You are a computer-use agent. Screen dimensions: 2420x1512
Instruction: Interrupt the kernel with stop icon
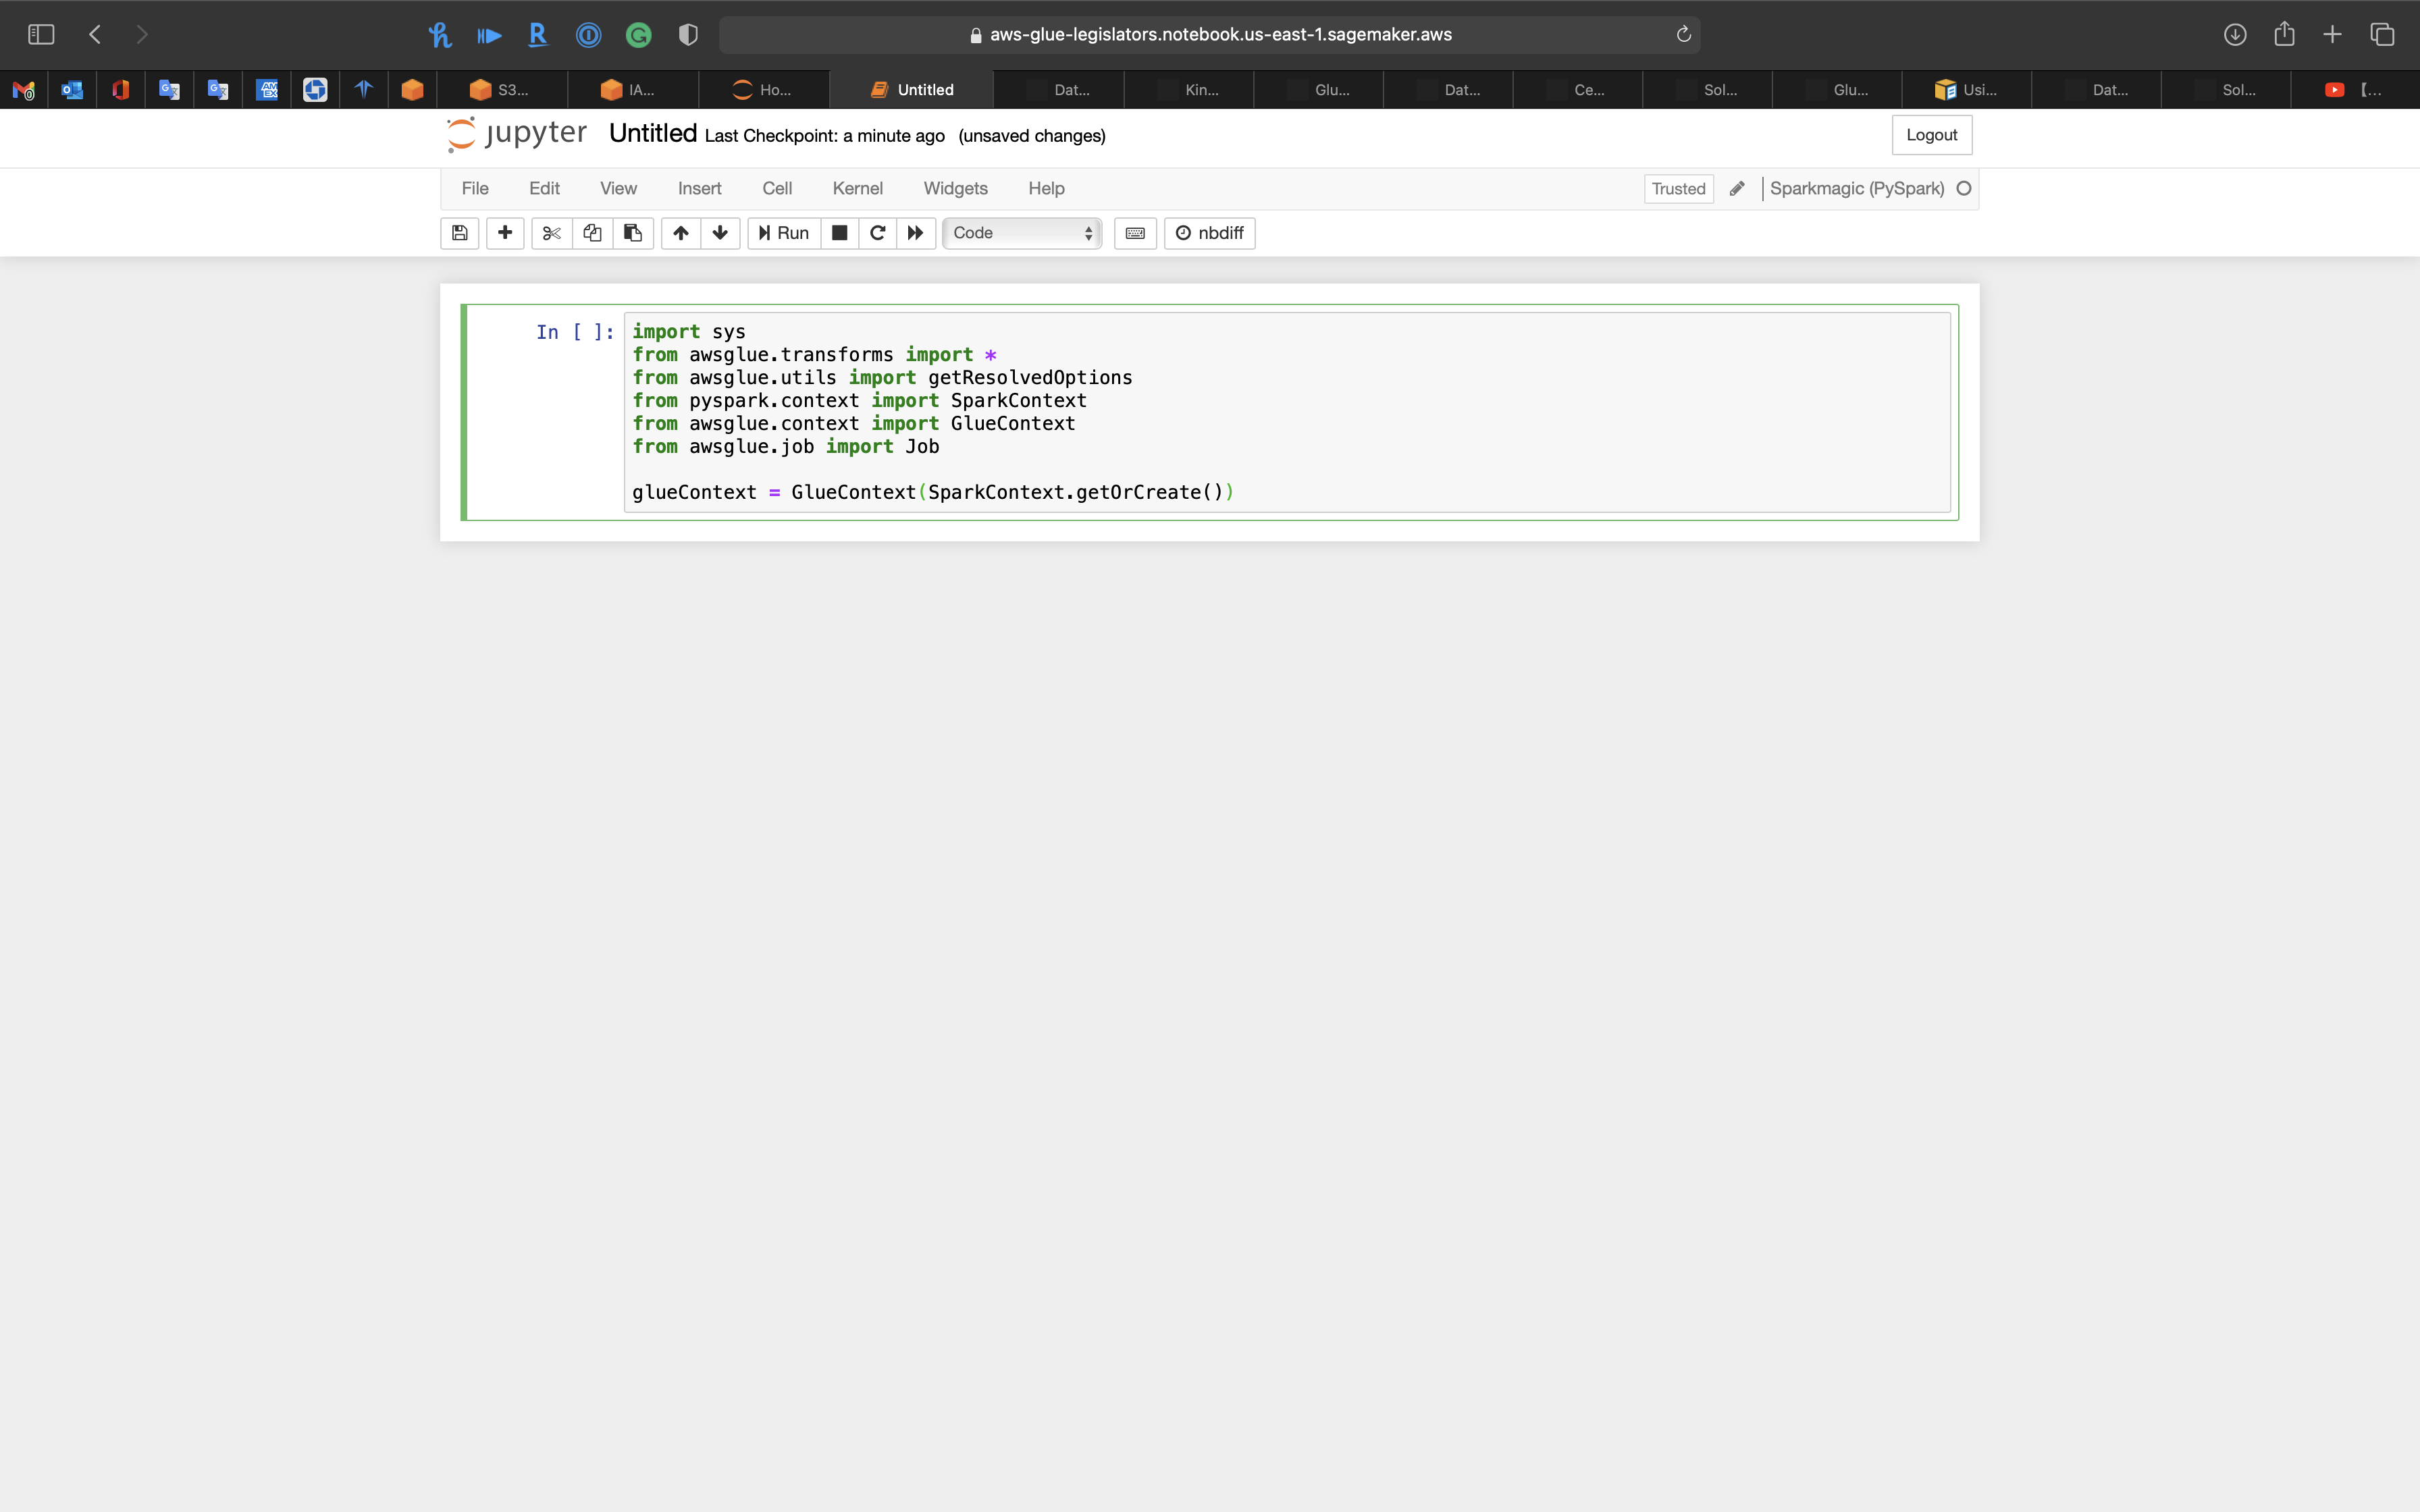pos(840,233)
